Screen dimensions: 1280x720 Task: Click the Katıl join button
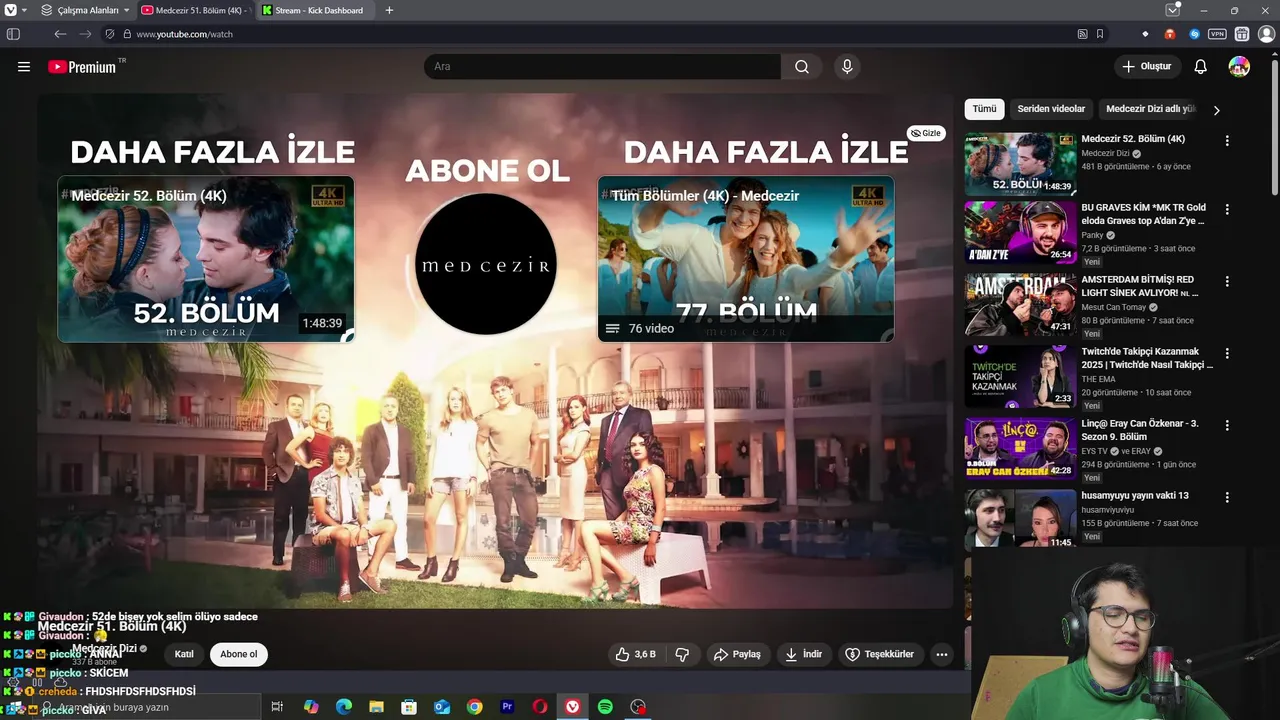pyautogui.click(x=184, y=654)
